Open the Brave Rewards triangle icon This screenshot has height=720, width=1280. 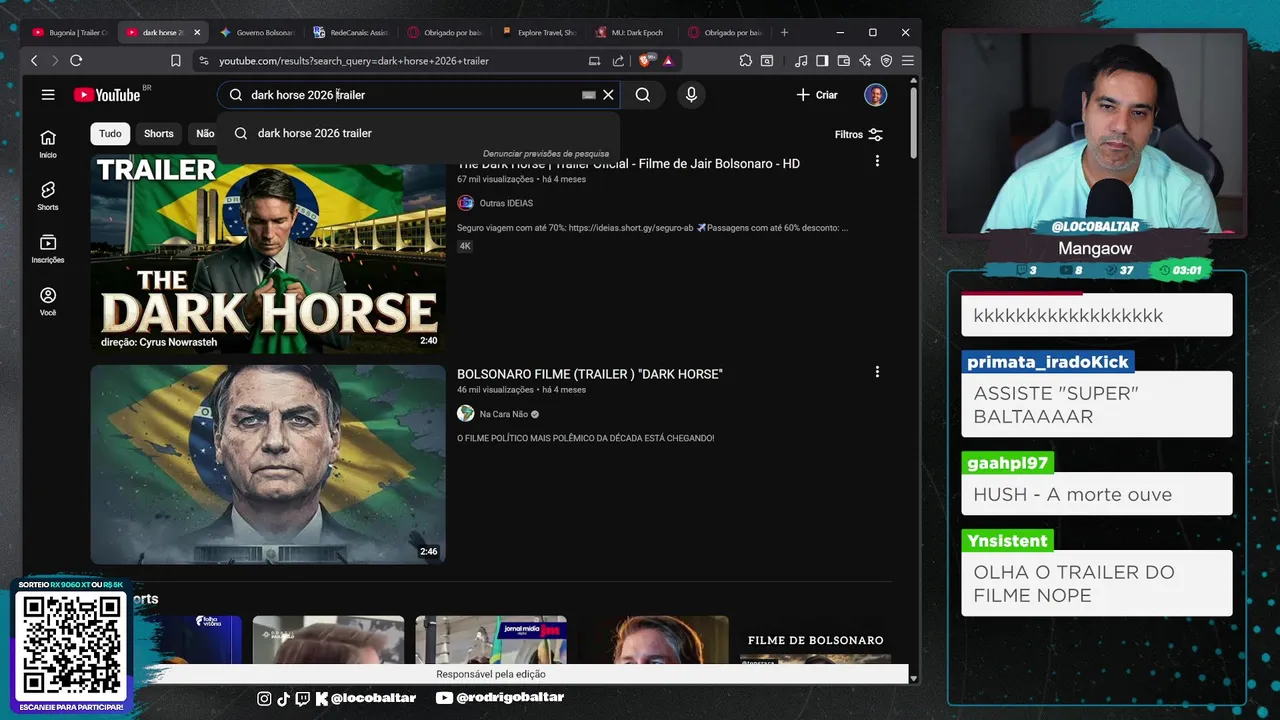point(668,61)
